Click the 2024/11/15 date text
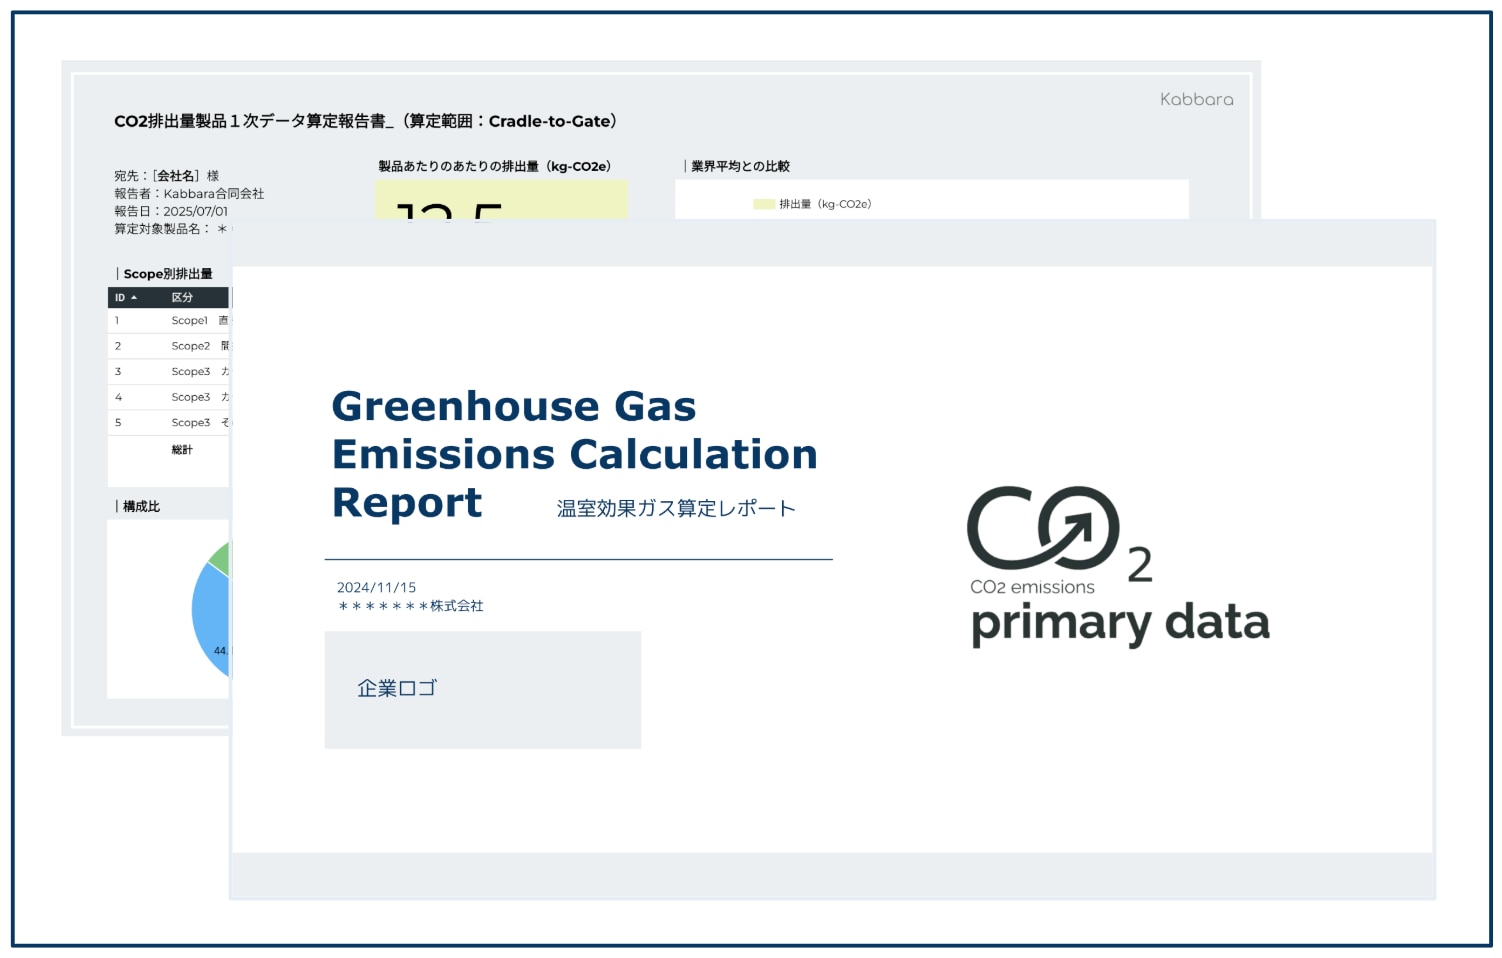The image size is (1502, 958). 376,588
